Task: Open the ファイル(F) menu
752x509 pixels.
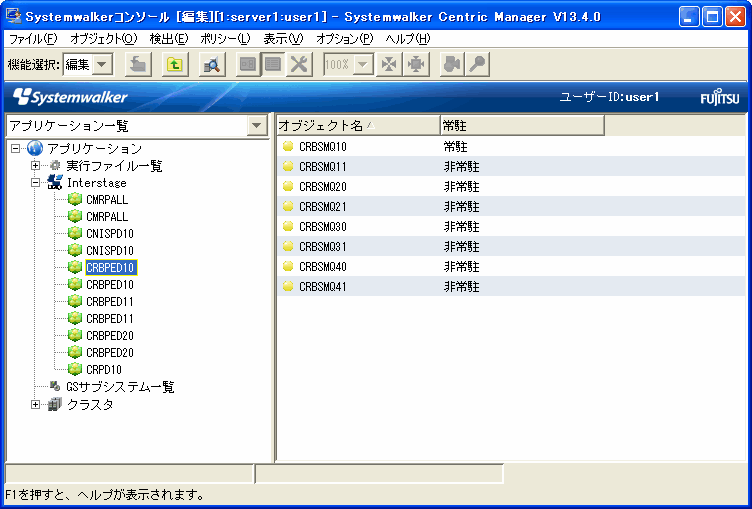Action: coord(33,39)
